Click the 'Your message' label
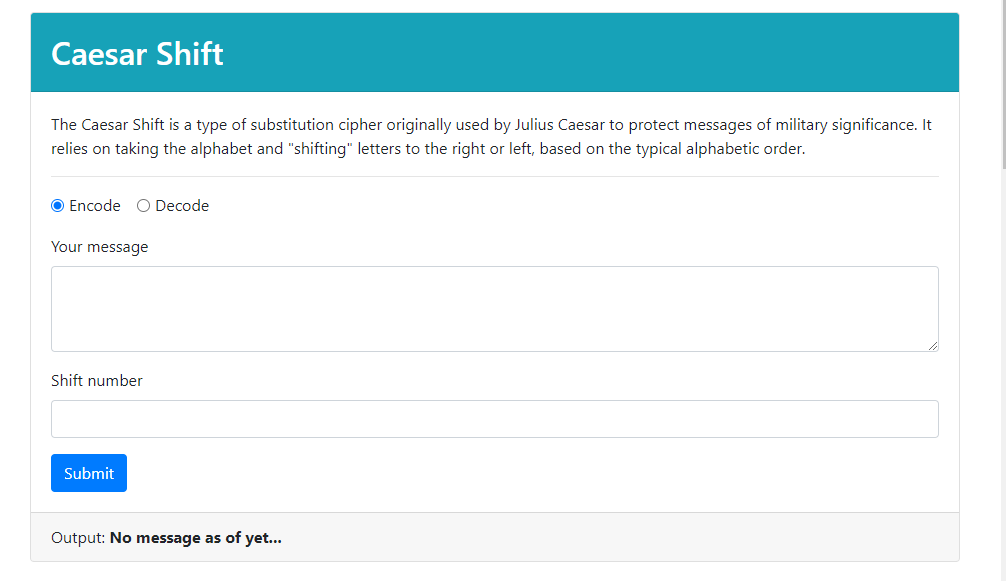 coord(99,246)
